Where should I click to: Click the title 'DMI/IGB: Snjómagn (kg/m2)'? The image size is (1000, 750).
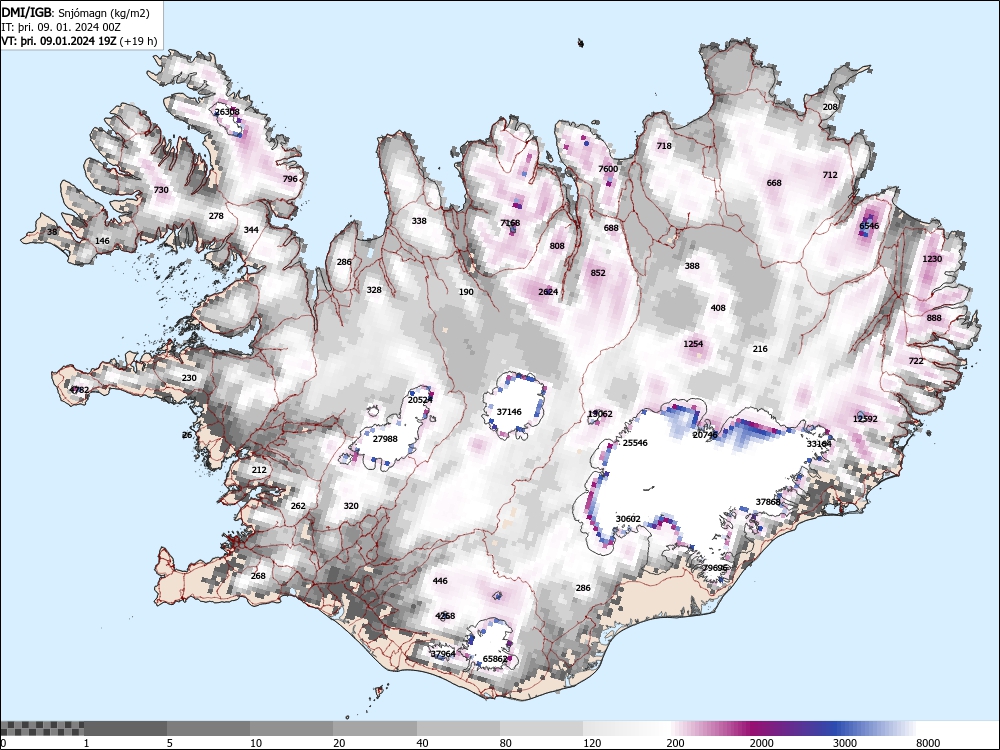click(x=75, y=12)
